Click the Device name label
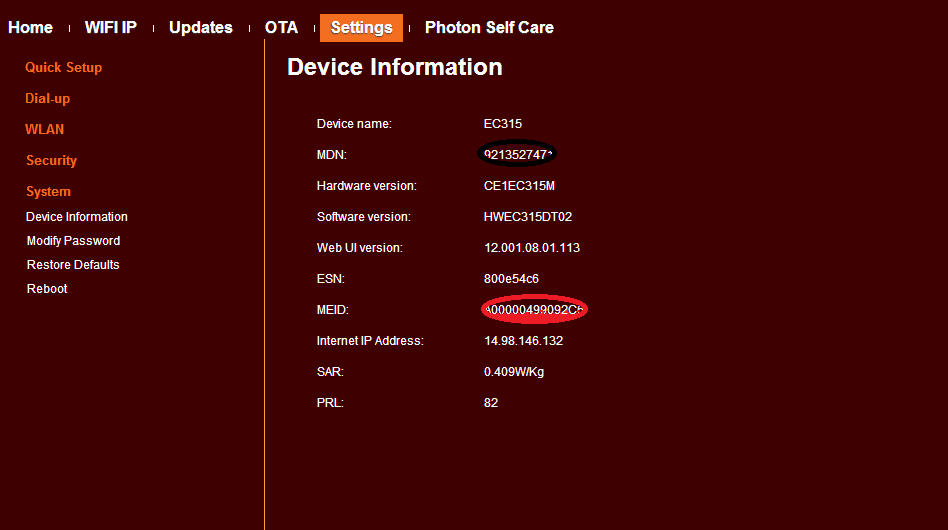This screenshot has height=530, width=948. tap(354, 124)
